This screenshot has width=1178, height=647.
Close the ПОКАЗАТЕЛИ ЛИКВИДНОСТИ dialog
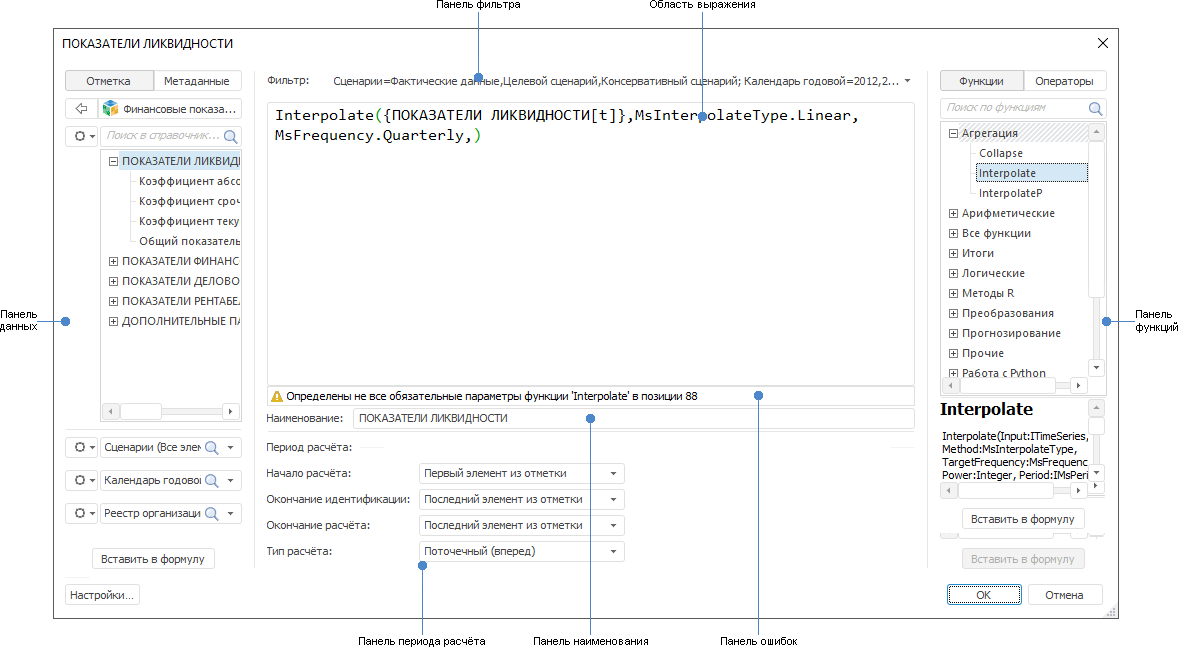pos(1102,44)
